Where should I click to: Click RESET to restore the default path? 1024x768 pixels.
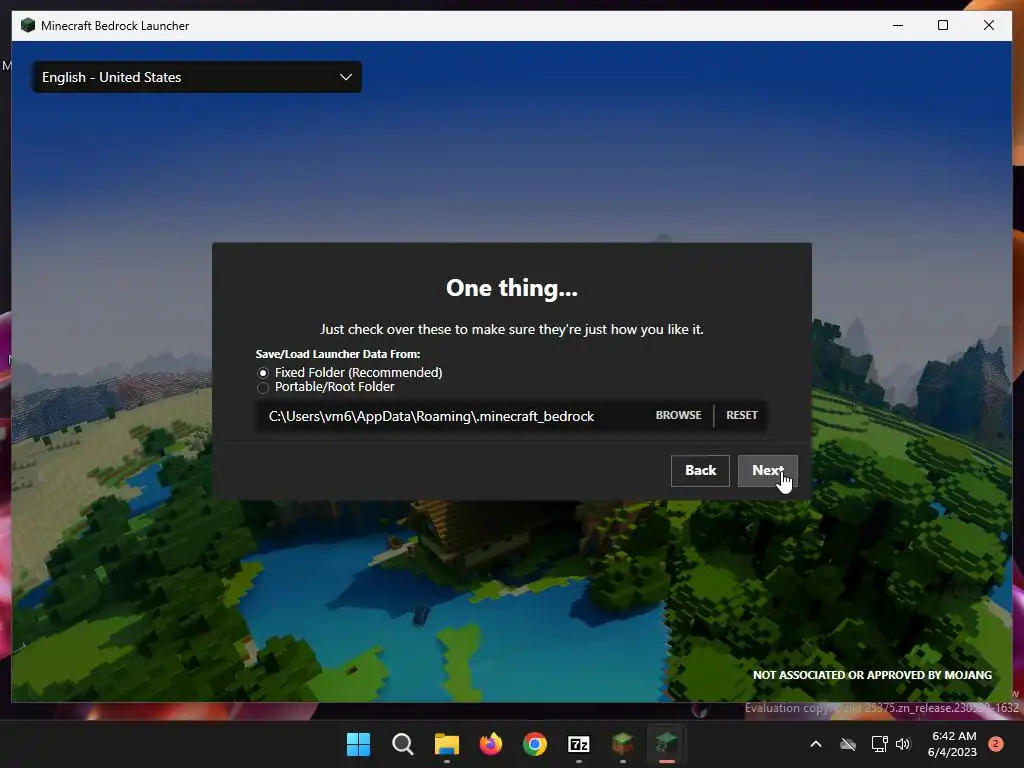click(742, 415)
